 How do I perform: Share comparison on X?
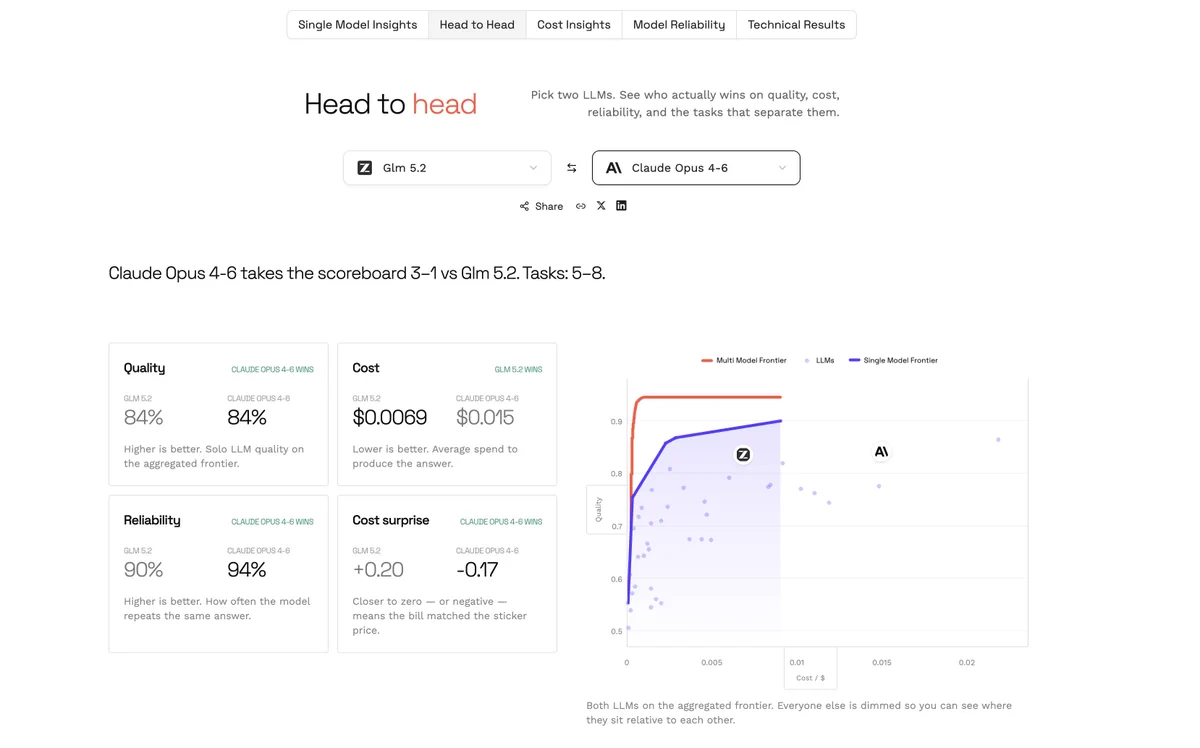[x=601, y=206]
